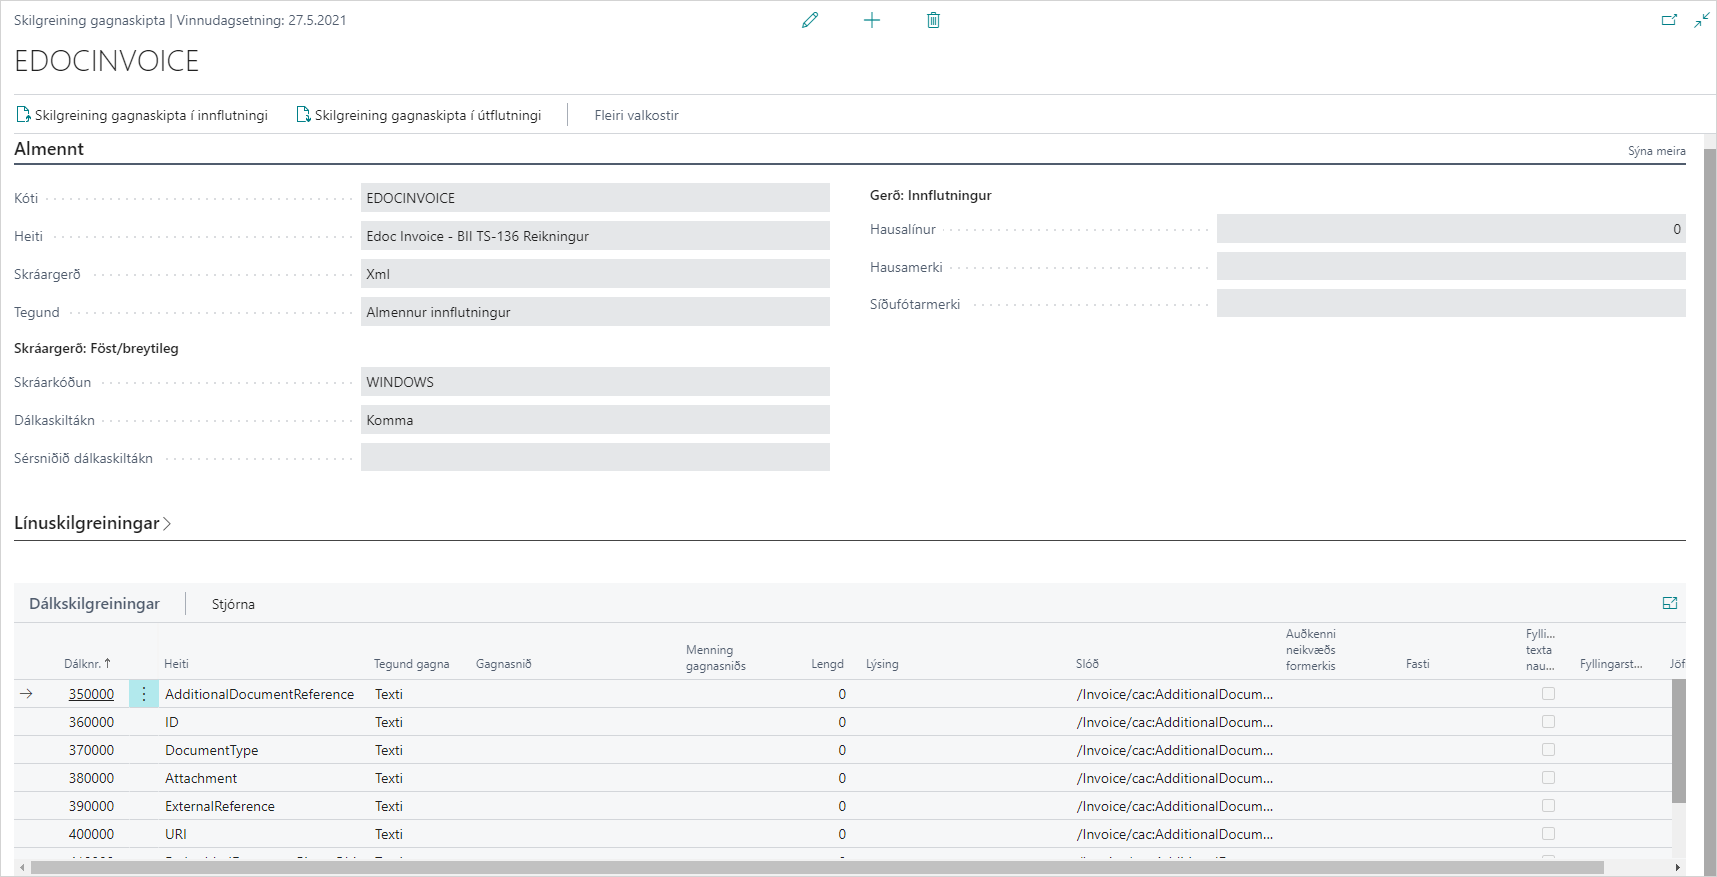Click the plus icon to create new
The image size is (1717, 877).
[x=872, y=20]
